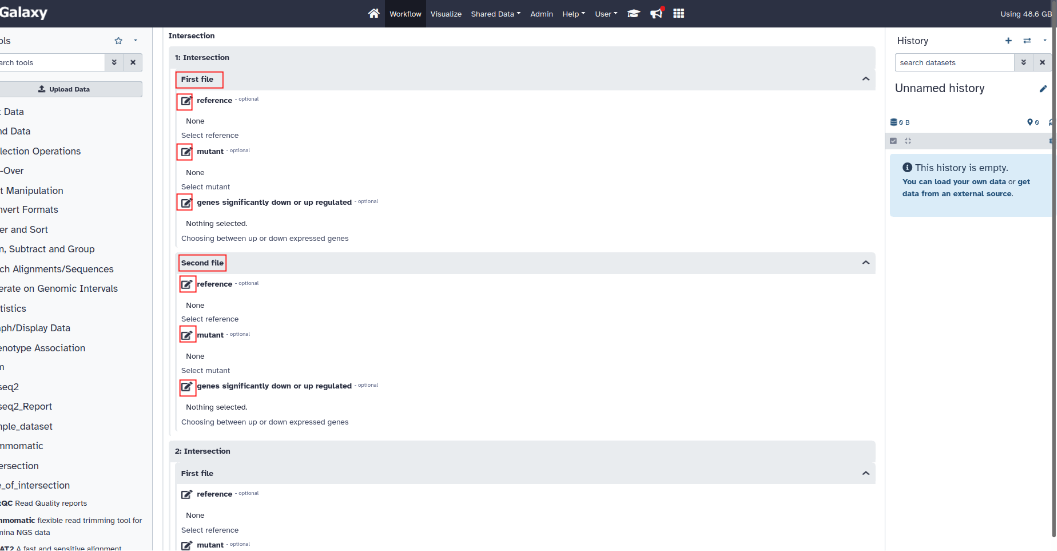Collapse the First file section of step 1
Screen dimensions: 1057x551
pos(866,79)
